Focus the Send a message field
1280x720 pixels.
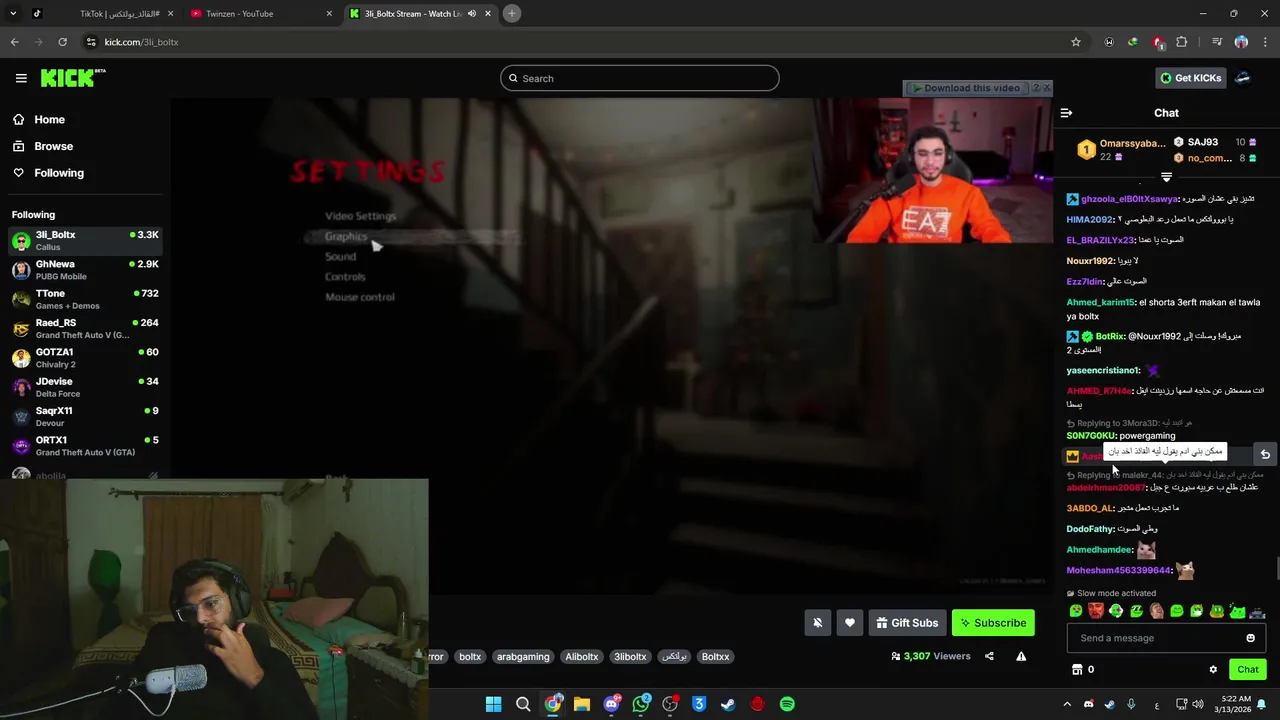tap(1166, 638)
